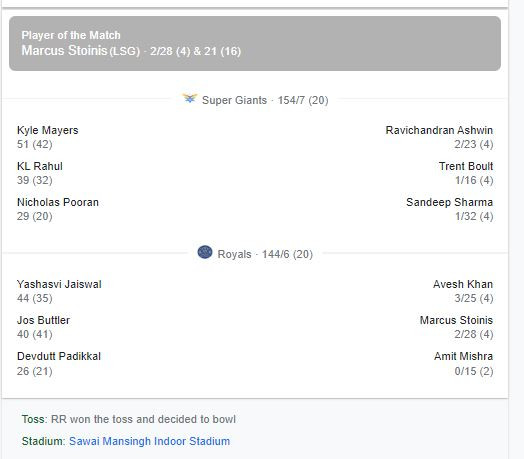Click the Royals team logo icon
Viewport: 524px width, 459px height.
[205, 252]
